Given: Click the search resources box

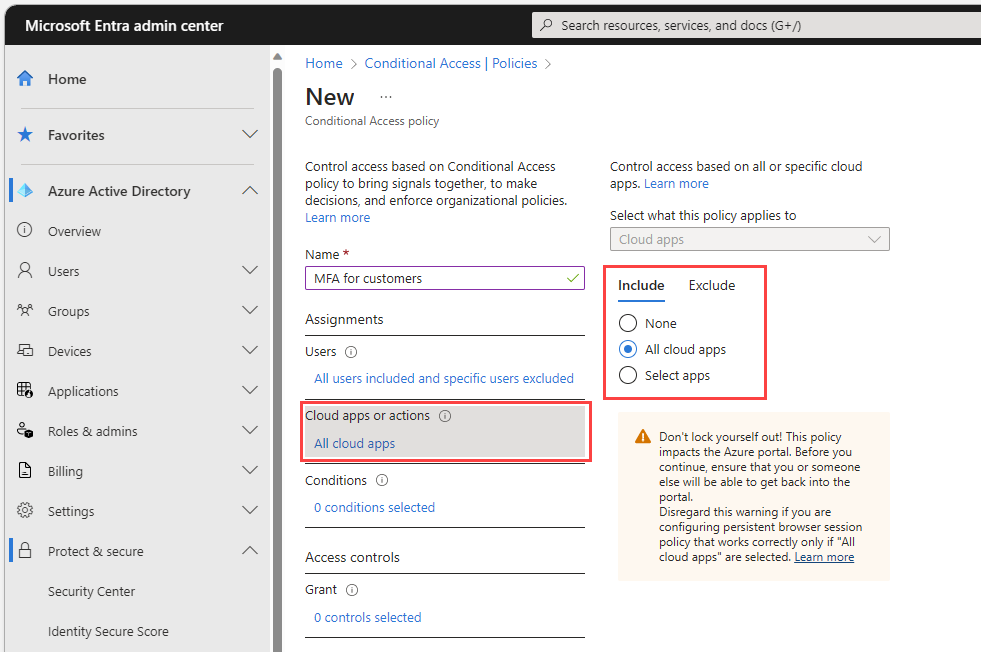Looking at the screenshot, I should pyautogui.click(x=756, y=25).
